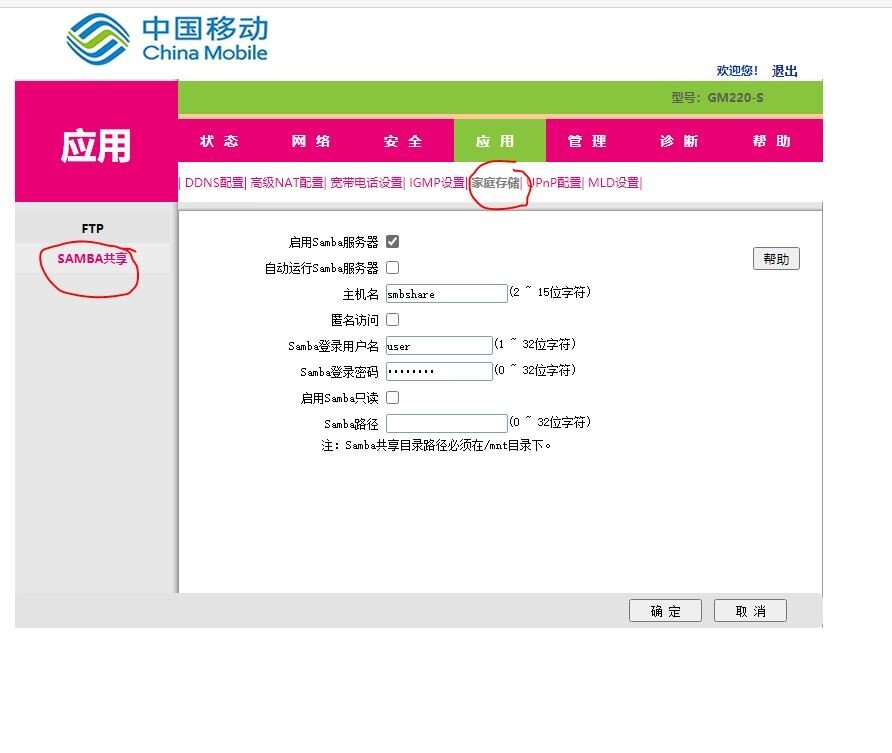Click the large 应用 section heading
The height and width of the screenshot is (753, 892).
(96, 146)
